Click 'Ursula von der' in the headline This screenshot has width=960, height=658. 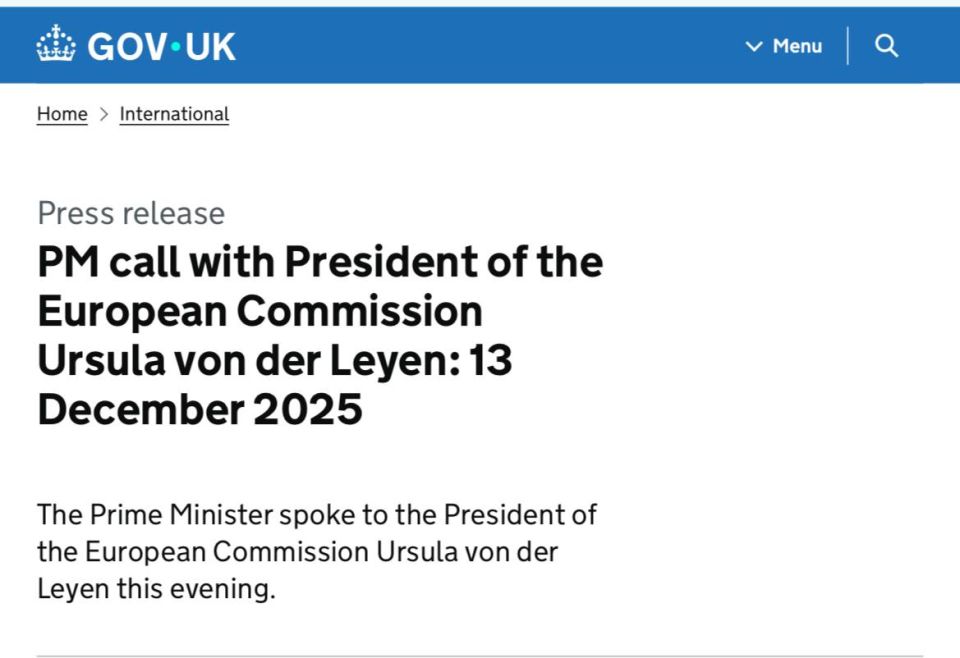[x=179, y=360]
